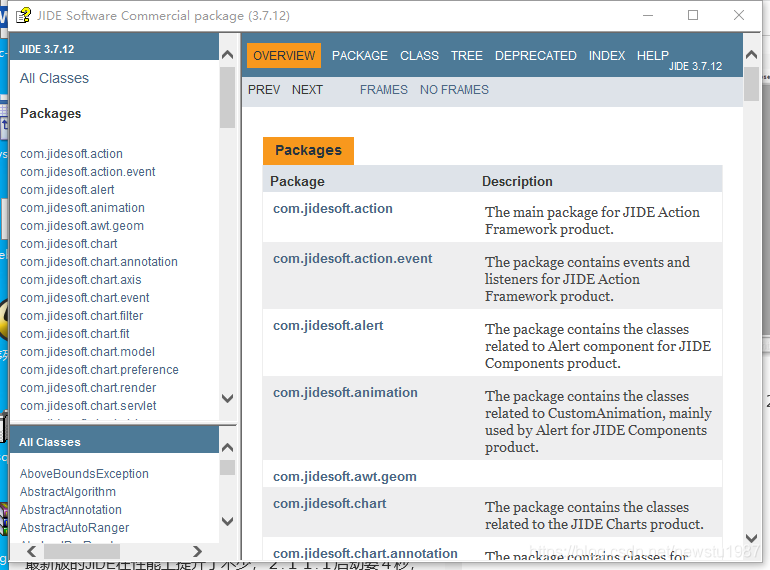770x570 pixels.
Task: Select com.jidesoft.chart.event in left list
Action: point(84,298)
